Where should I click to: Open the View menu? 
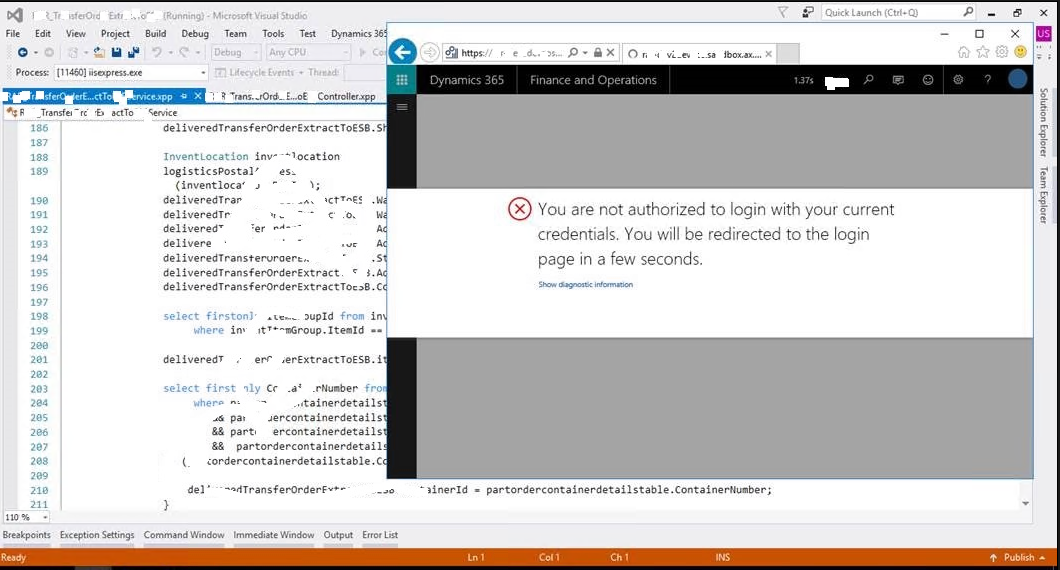76,33
